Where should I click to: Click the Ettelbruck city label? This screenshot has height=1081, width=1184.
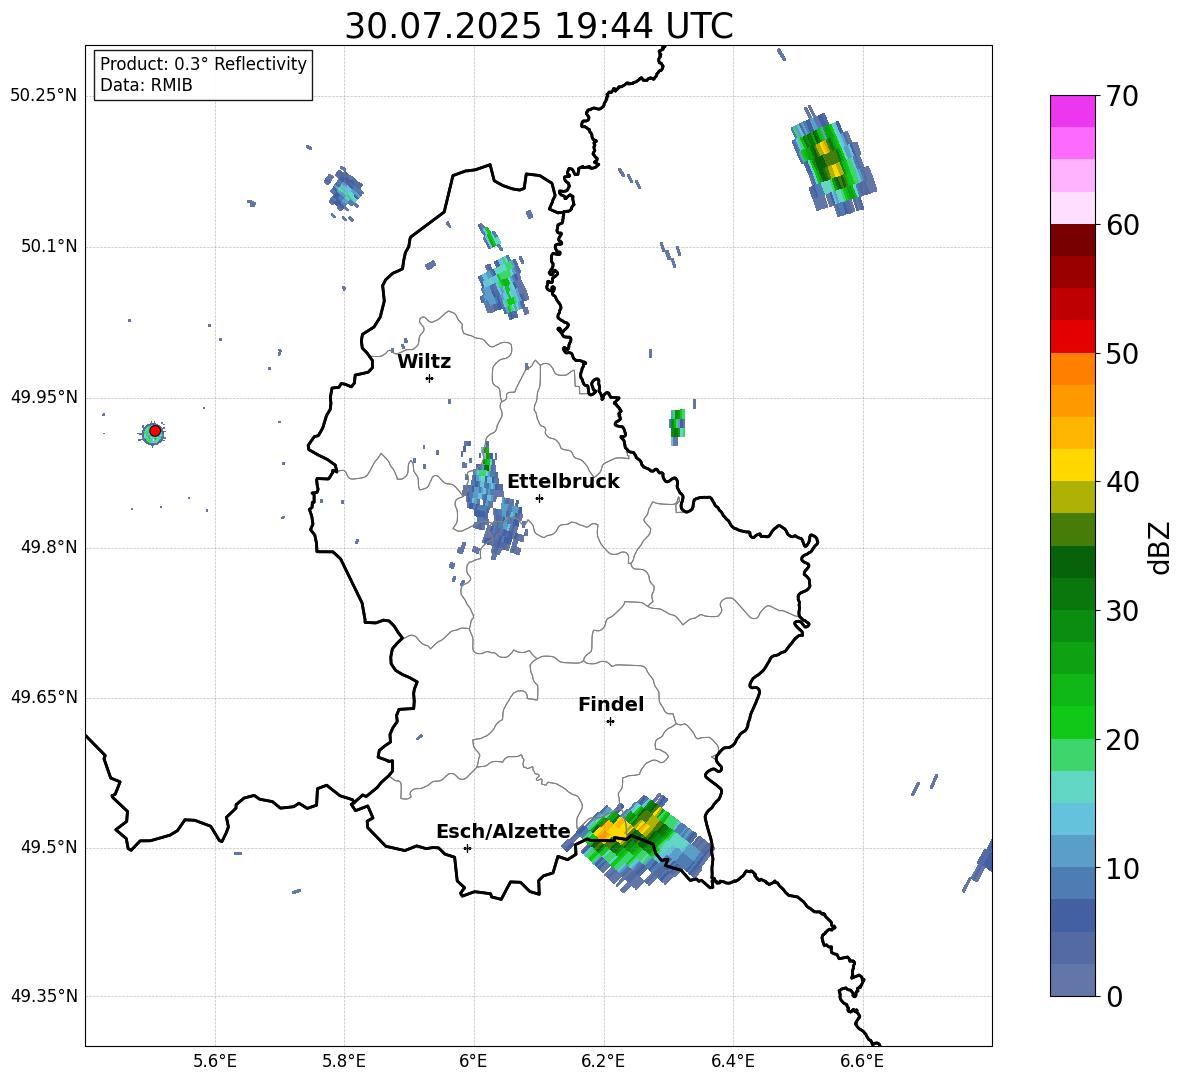click(x=563, y=481)
